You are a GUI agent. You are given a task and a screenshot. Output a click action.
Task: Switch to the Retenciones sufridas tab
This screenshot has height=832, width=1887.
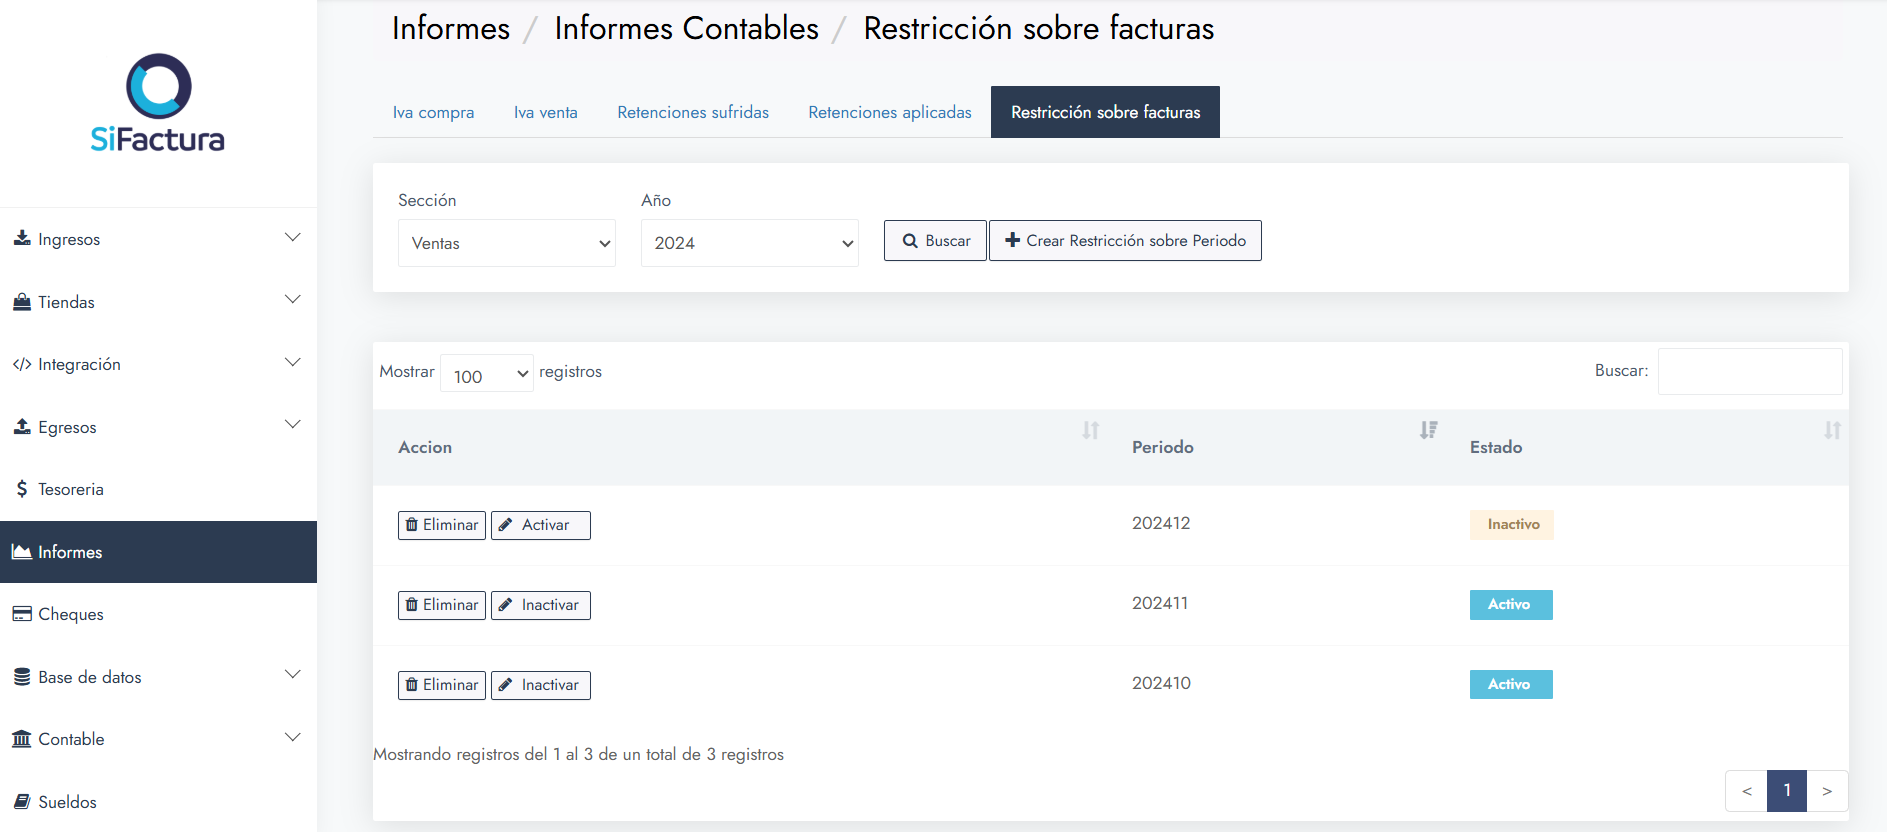click(x=692, y=112)
